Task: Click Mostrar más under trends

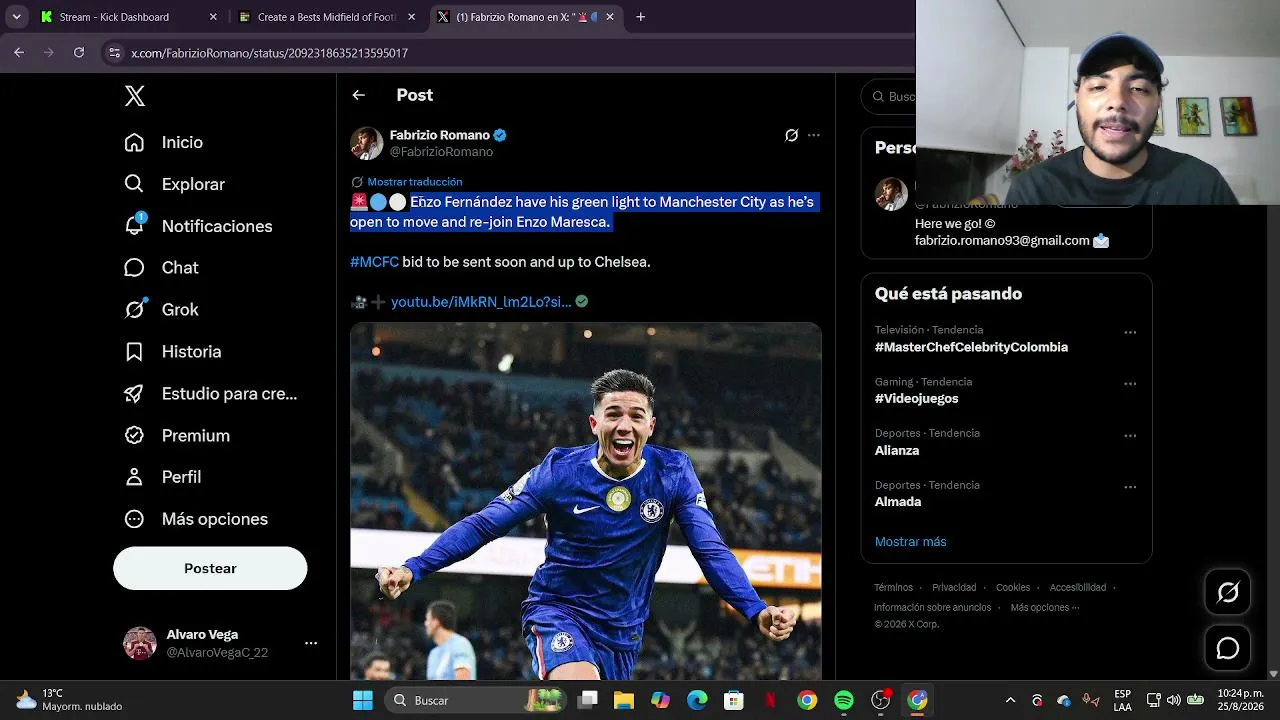Action: coord(910,542)
